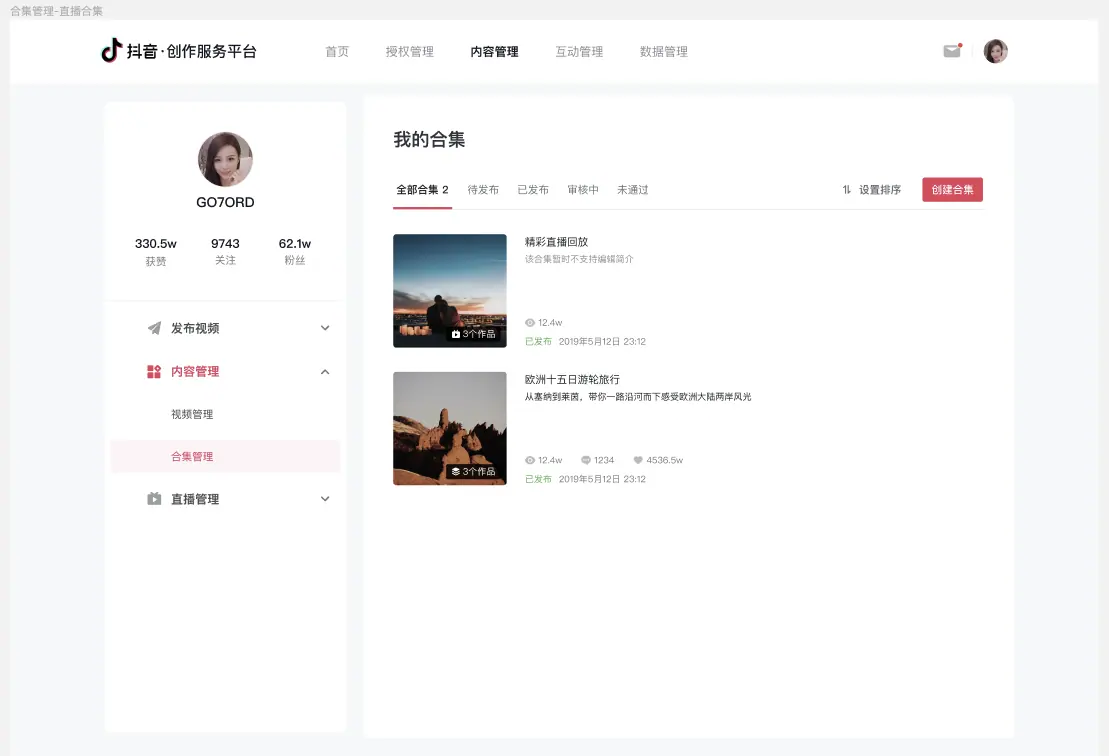Viewport: 1109px width, 756px height.
Task: Click the 9743 关注 stat
Action: [x=225, y=252]
